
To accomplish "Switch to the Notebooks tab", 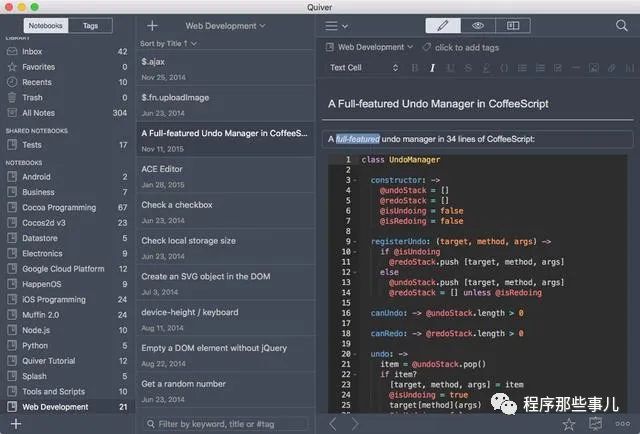I will 46,26.
